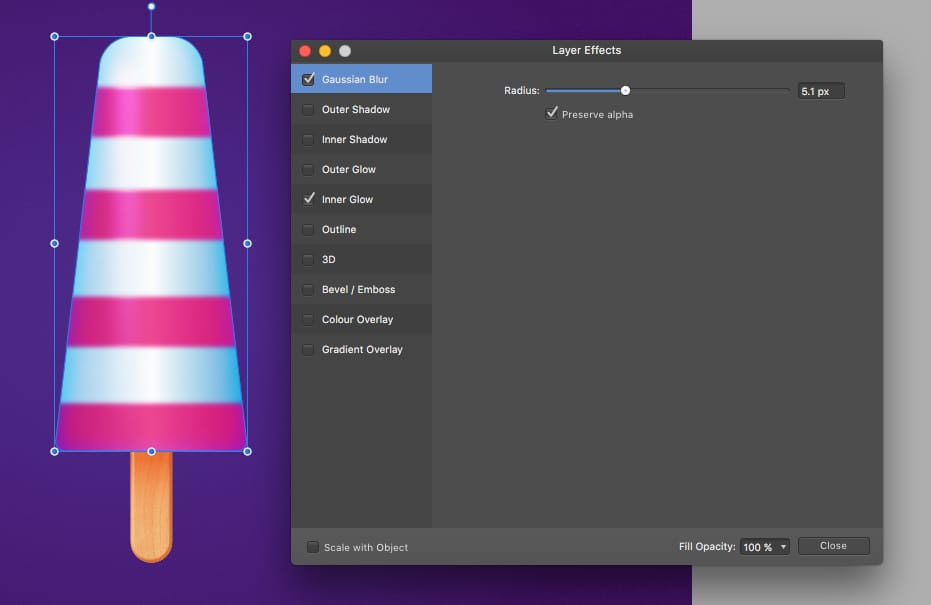This screenshot has width=931, height=605.
Task: Click the Radius slider handle
Action: [625, 90]
